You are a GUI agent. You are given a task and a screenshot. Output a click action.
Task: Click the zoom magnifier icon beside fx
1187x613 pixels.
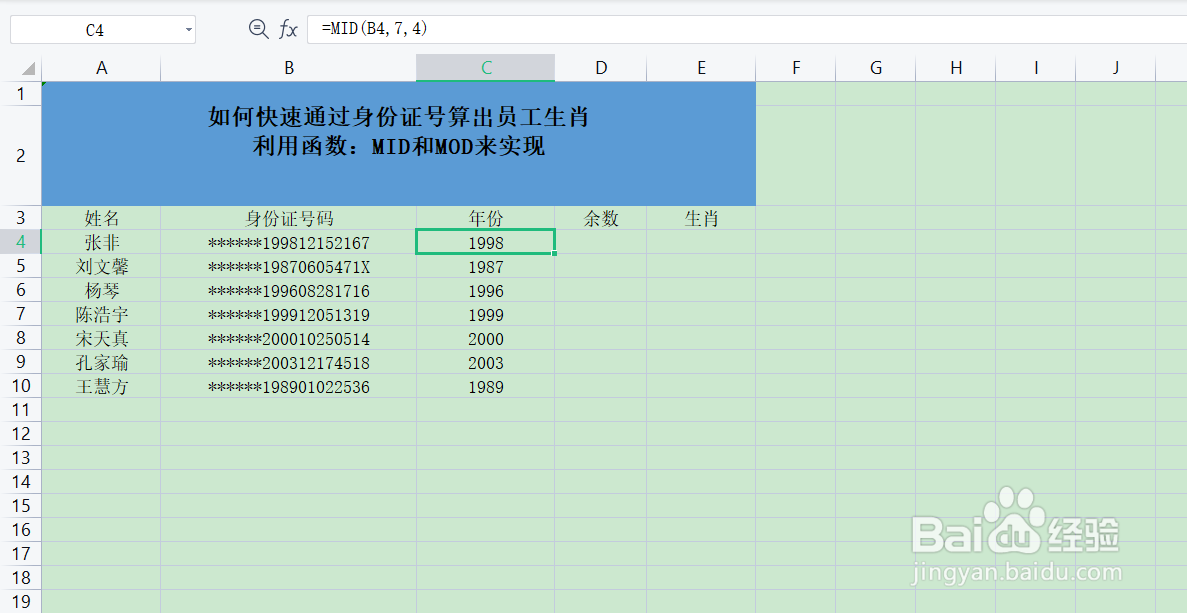(x=258, y=30)
